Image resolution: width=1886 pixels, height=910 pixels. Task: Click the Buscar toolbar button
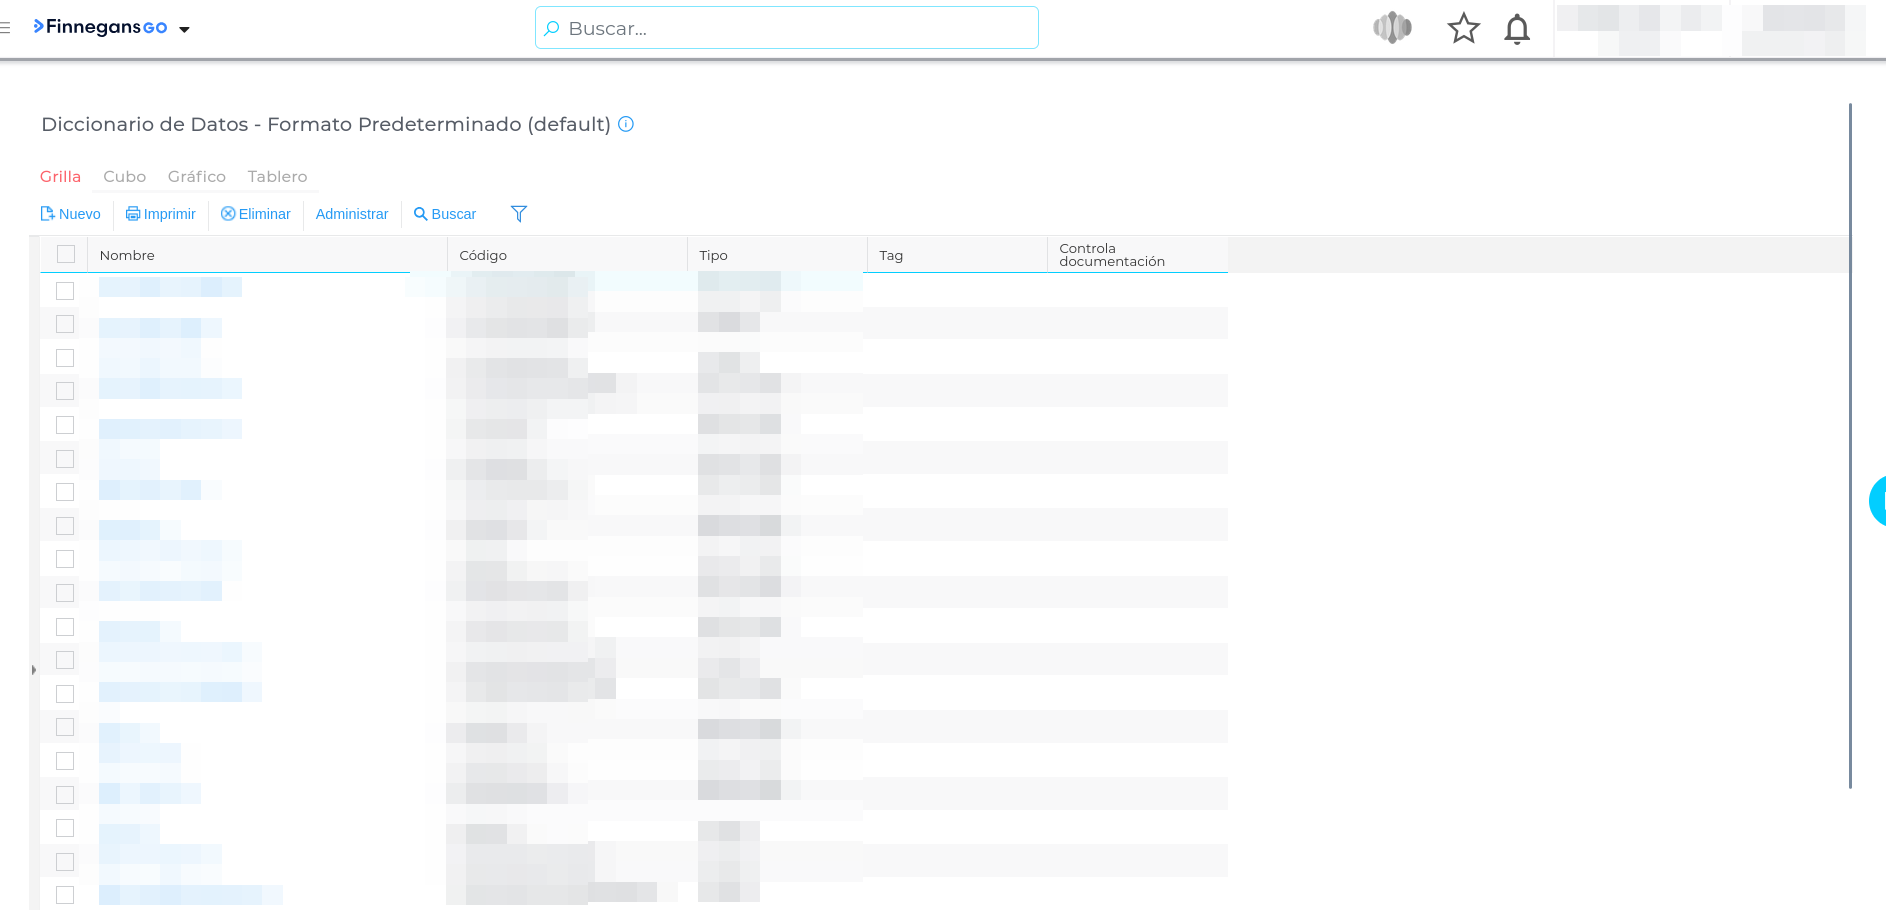[445, 214]
